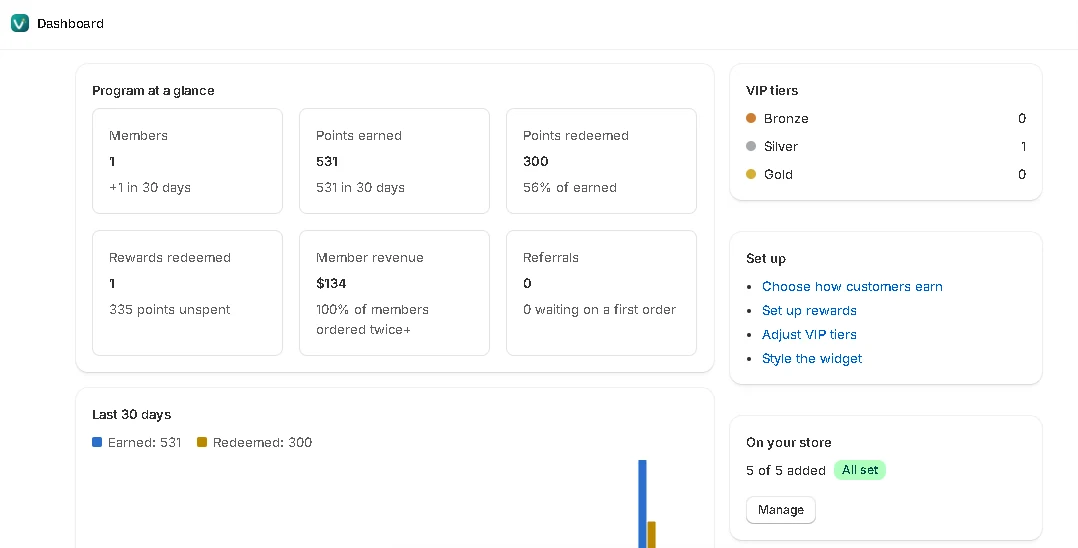Click the 'Gold' tier label

(778, 175)
